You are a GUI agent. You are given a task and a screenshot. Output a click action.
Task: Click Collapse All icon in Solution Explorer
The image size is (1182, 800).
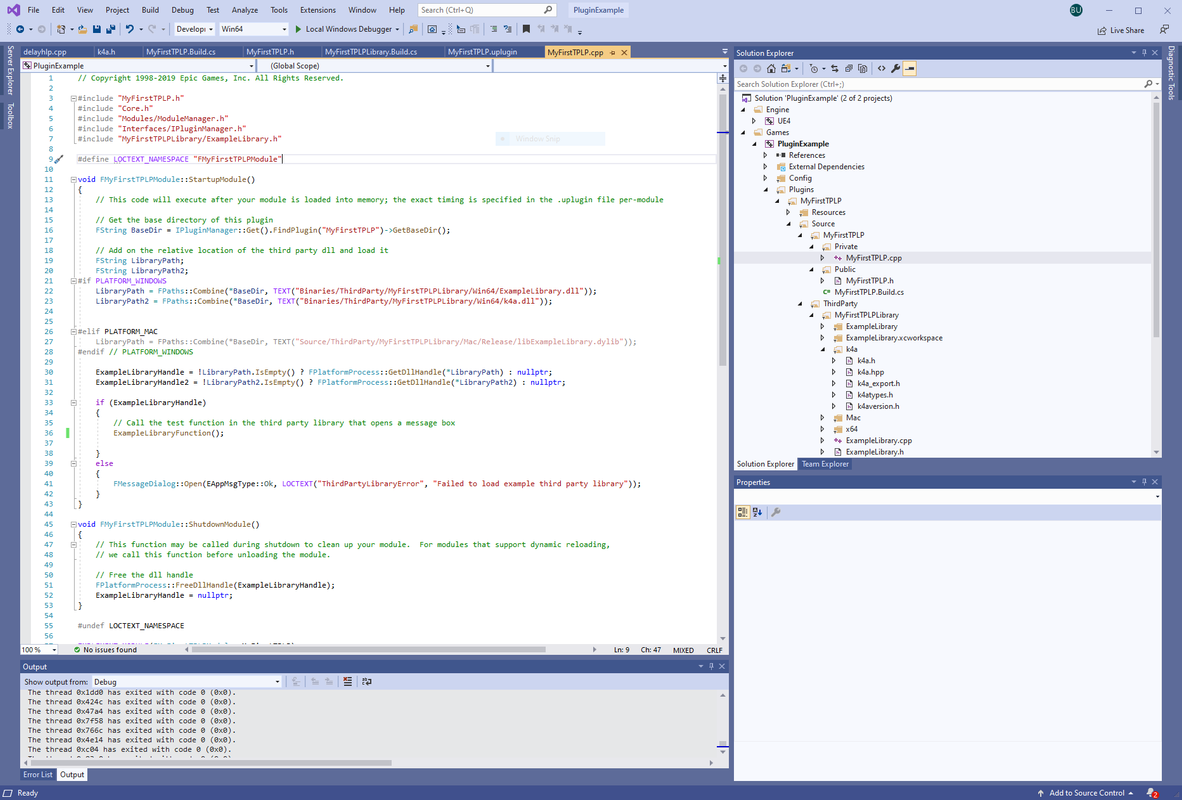849,69
